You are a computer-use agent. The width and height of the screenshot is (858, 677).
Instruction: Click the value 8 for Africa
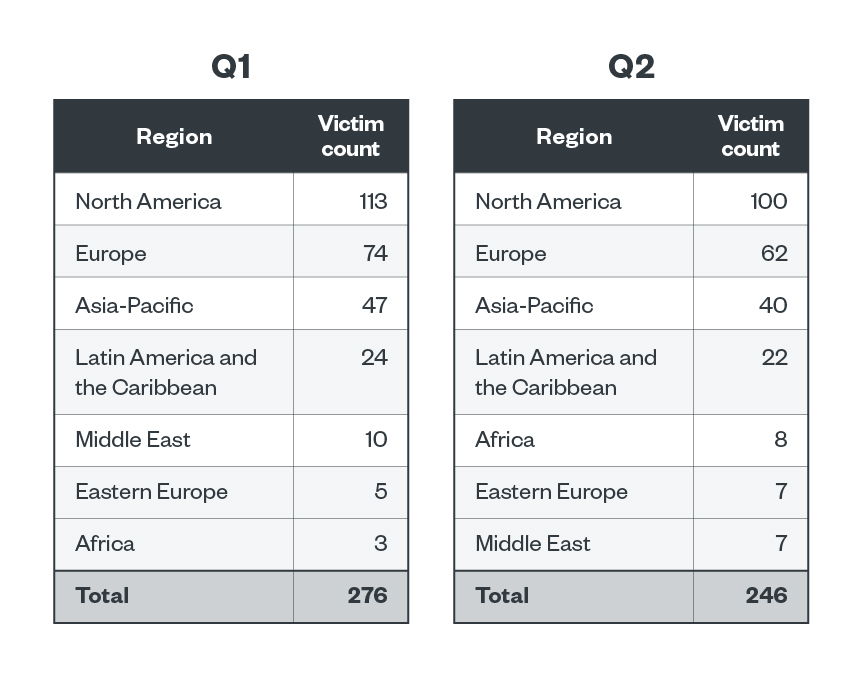point(780,439)
